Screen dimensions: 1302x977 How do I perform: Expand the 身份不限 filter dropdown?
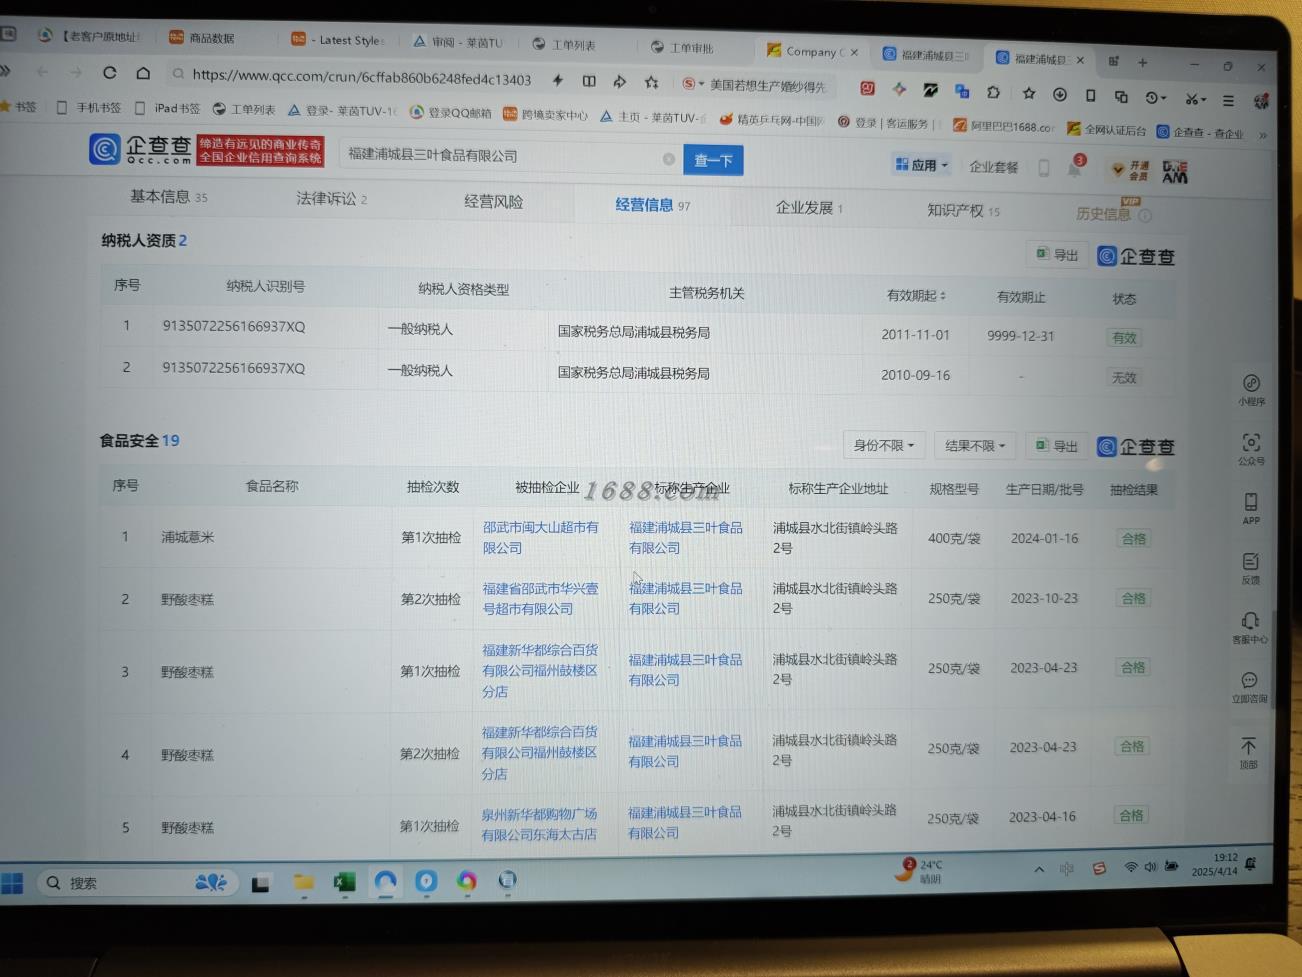coord(883,445)
